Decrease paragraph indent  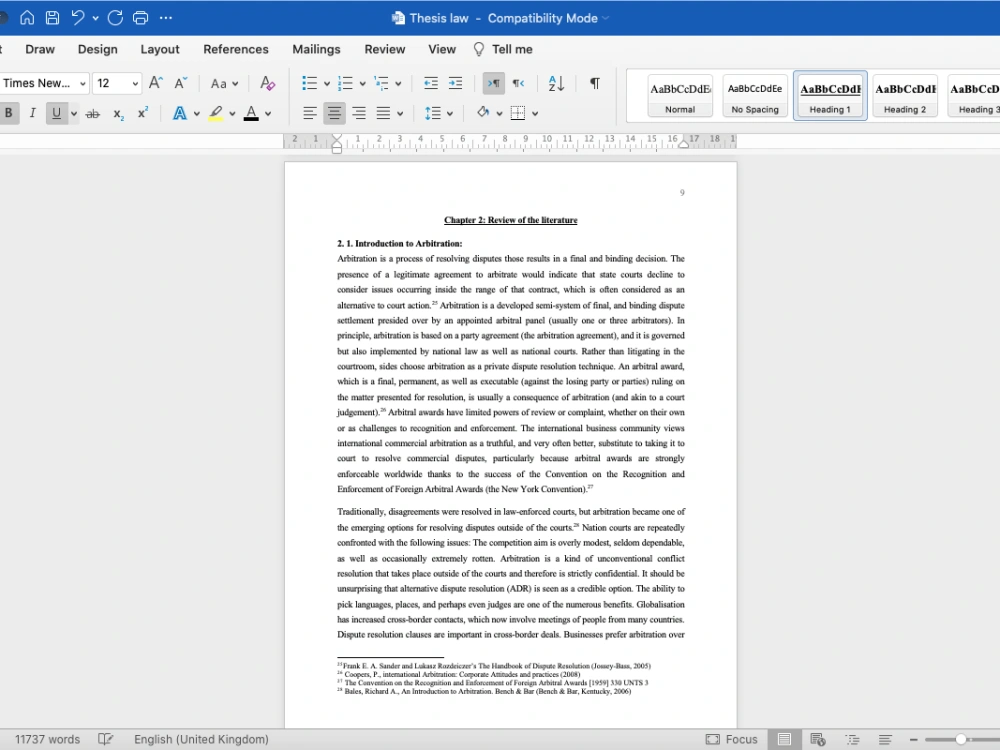pyautogui.click(x=431, y=83)
